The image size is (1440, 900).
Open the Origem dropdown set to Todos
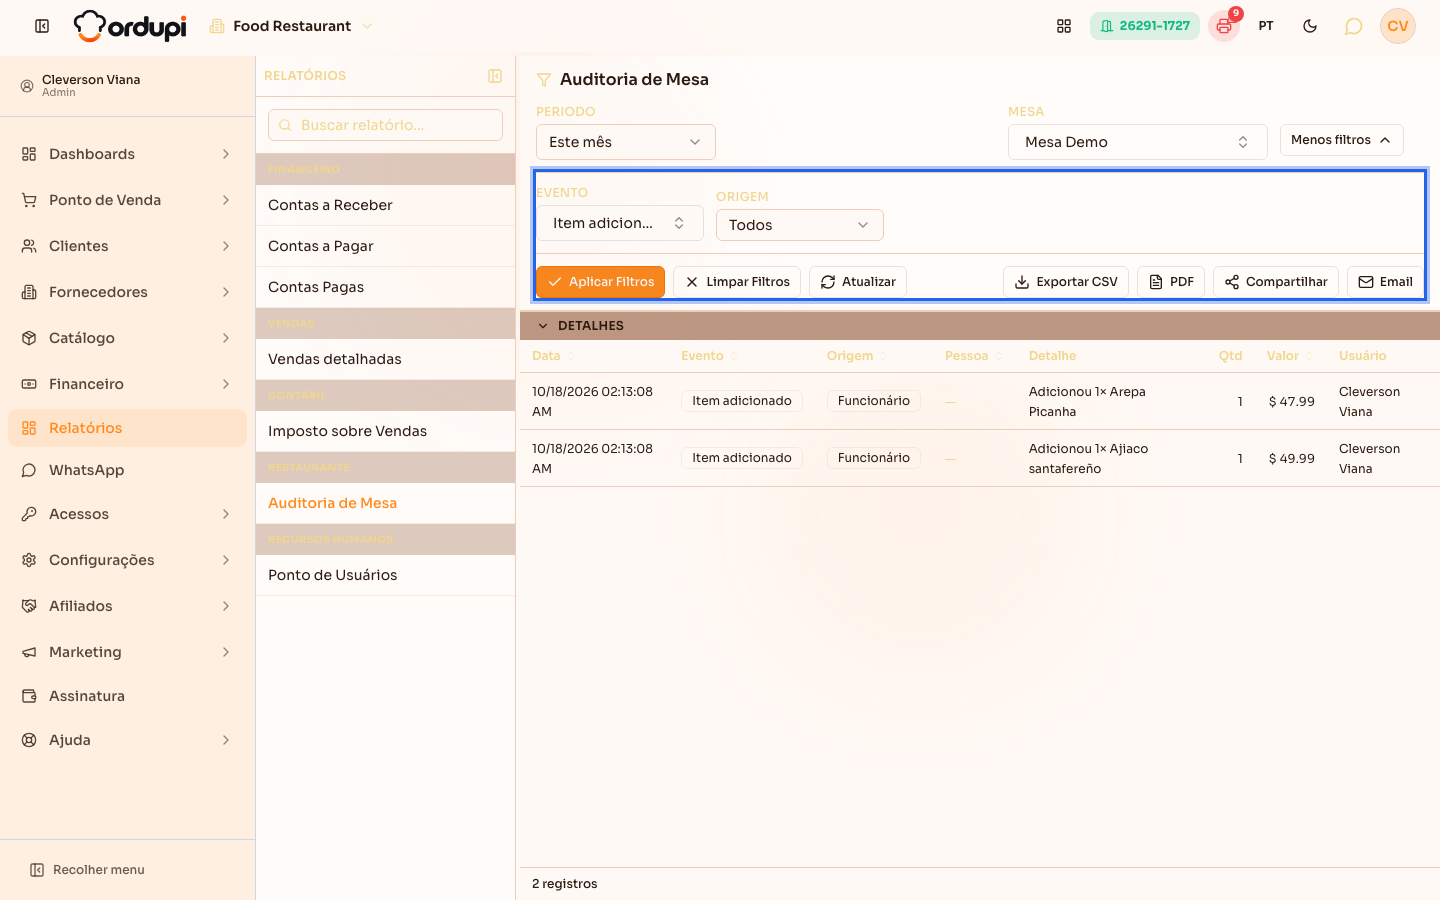click(x=800, y=225)
